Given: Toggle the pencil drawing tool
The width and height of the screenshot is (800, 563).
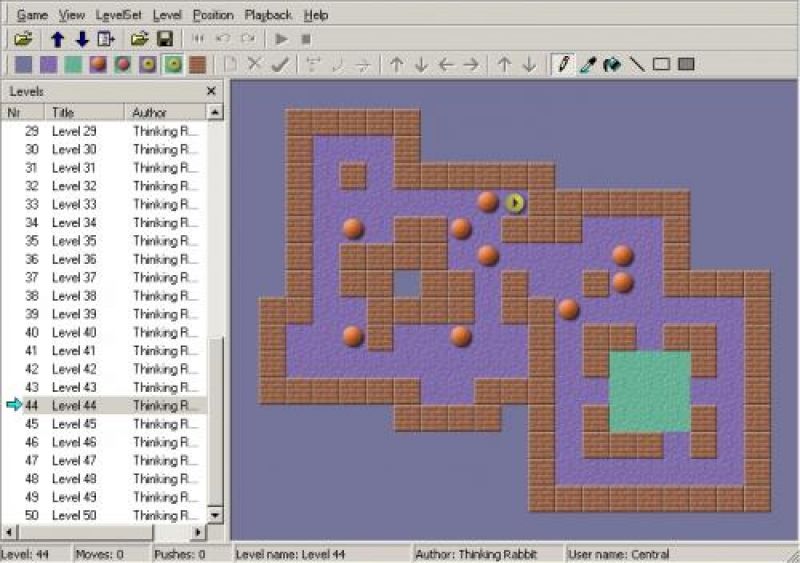Looking at the screenshot, I should [x=563, y=64].
